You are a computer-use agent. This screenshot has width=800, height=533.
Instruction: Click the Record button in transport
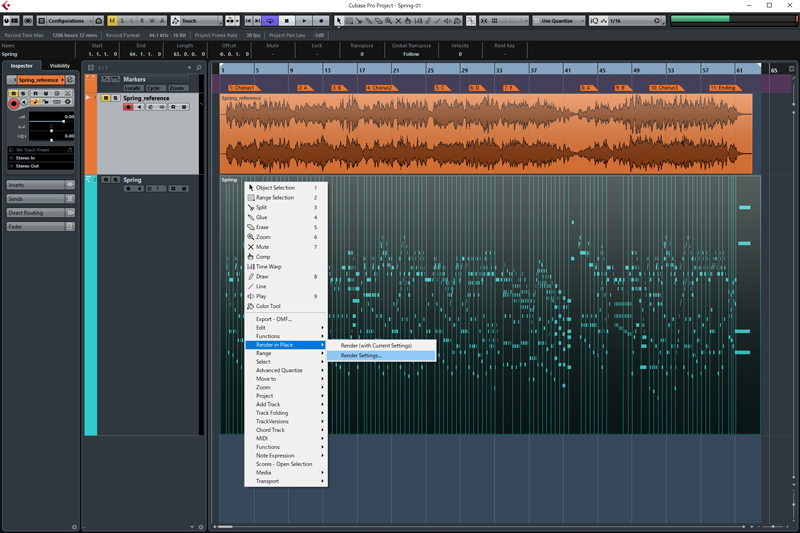click(x=321, y=21)
